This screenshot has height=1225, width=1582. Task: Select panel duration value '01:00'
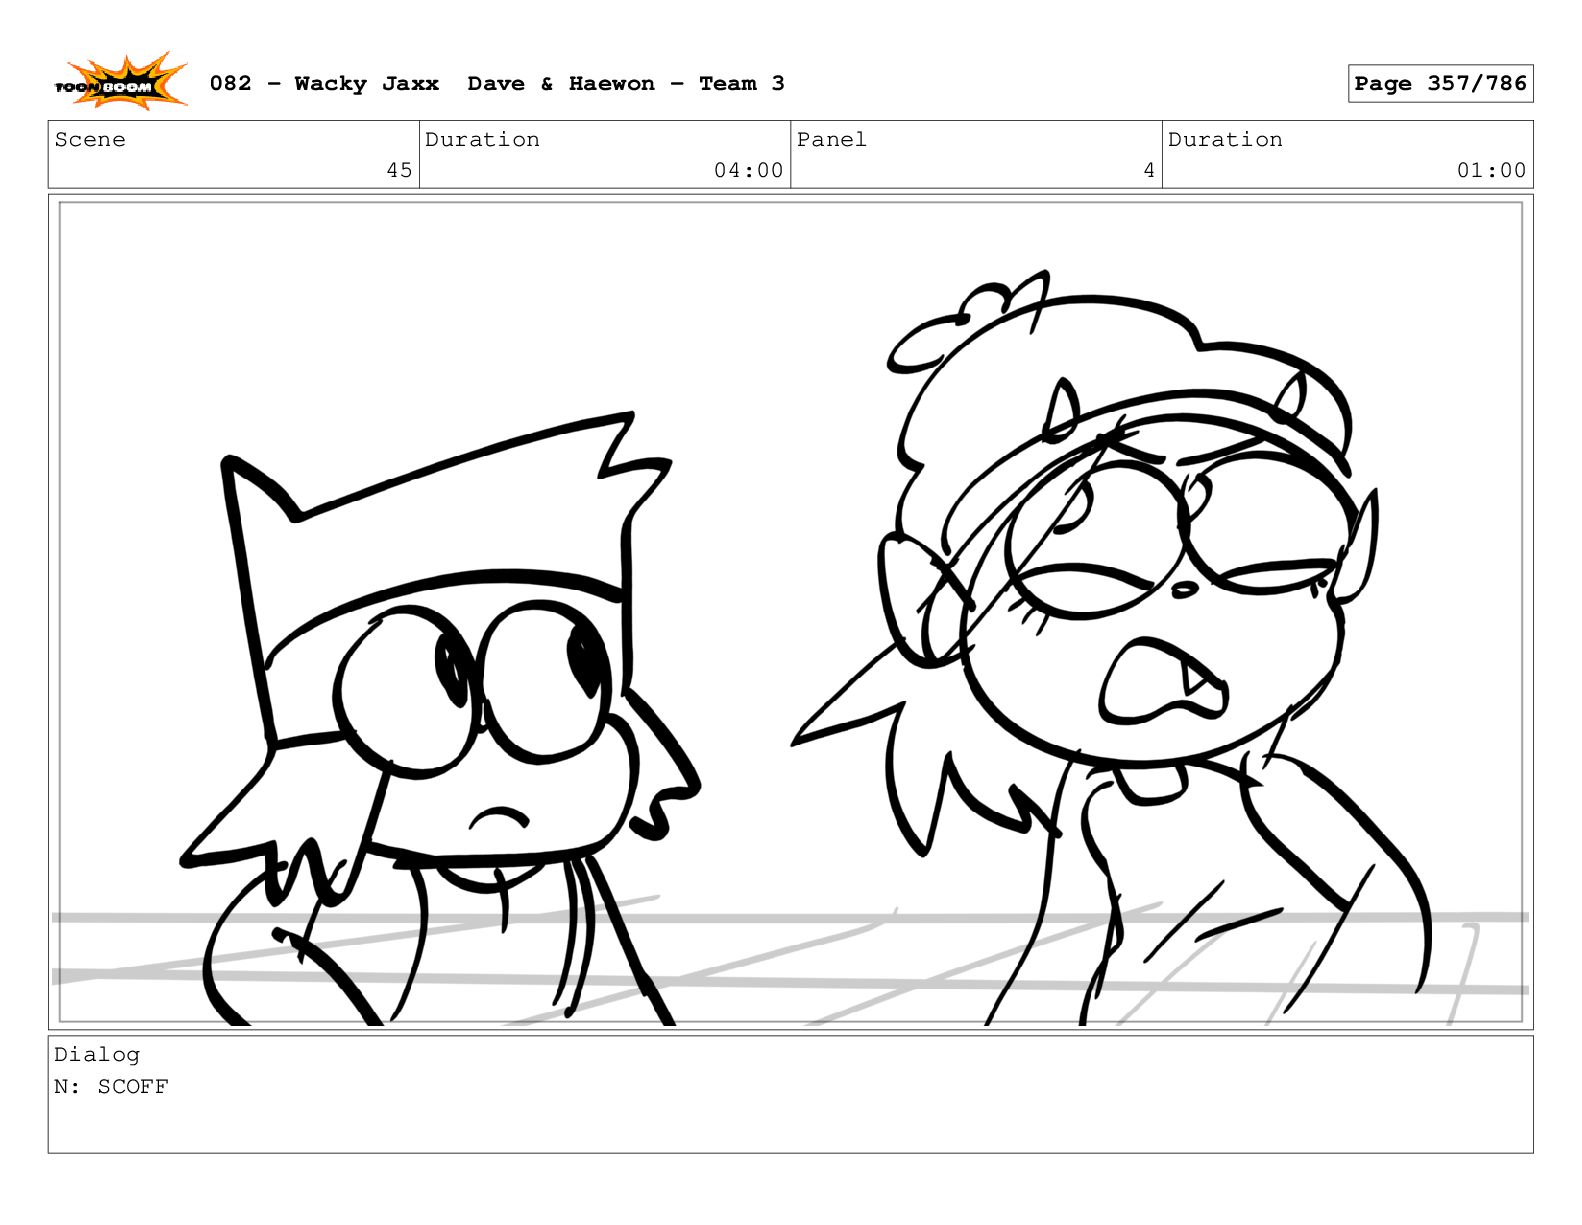(1491, 171)
